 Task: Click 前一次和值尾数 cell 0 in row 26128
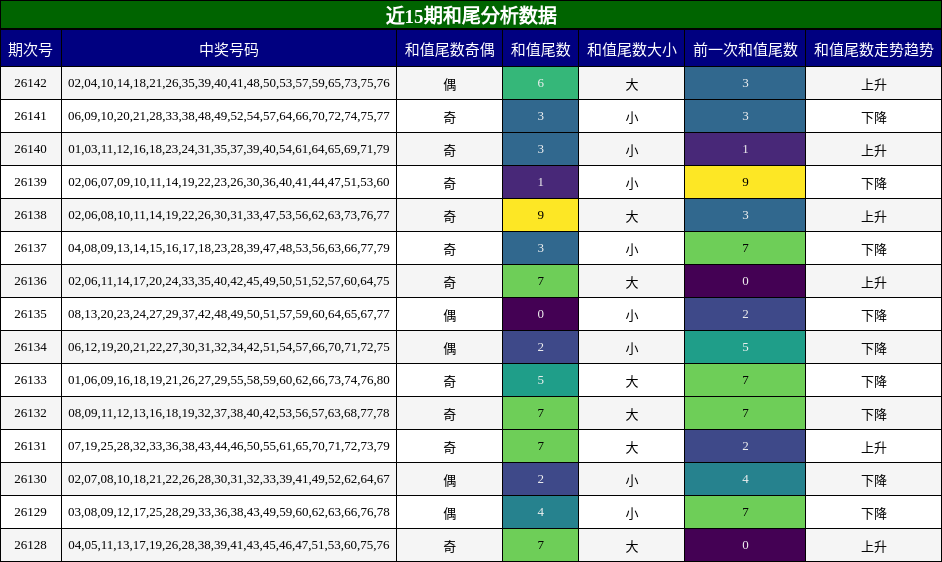click(745, 546)
